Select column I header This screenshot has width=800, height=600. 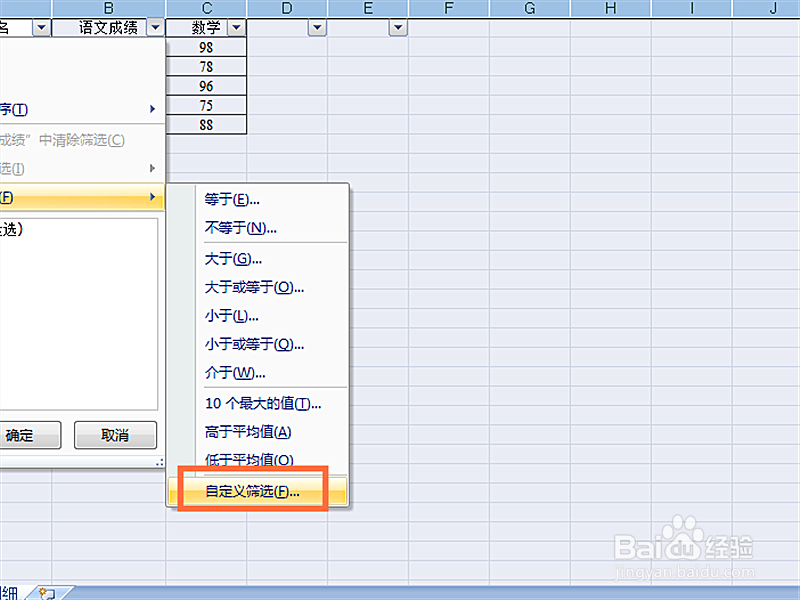pyautogui.click(x=692, y=8)
